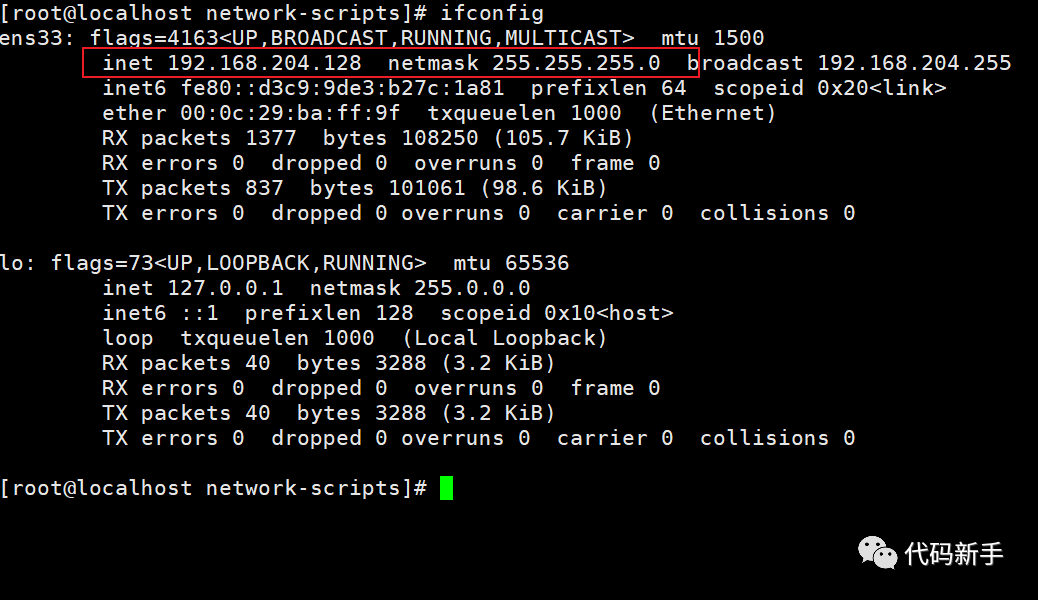Click MAC address '00:0c:29:ba:ff:9f'
1038x600 pixels.
tap(290, 113)
